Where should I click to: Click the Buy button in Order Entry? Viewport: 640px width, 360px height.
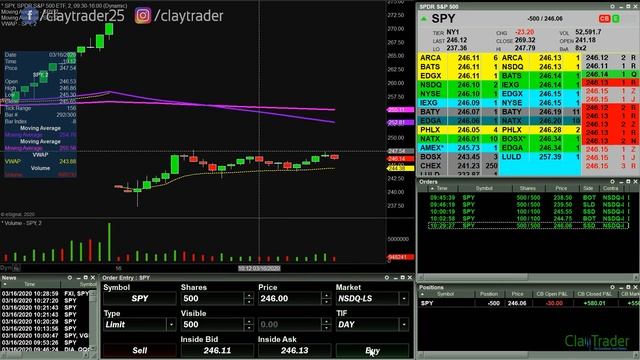[x=372, y=350]
